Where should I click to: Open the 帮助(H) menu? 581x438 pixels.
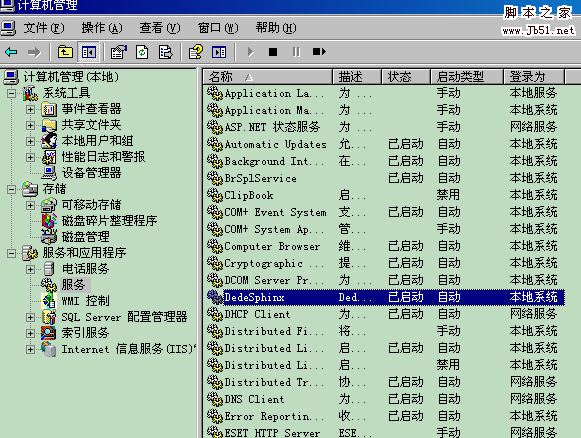[276, 28]
